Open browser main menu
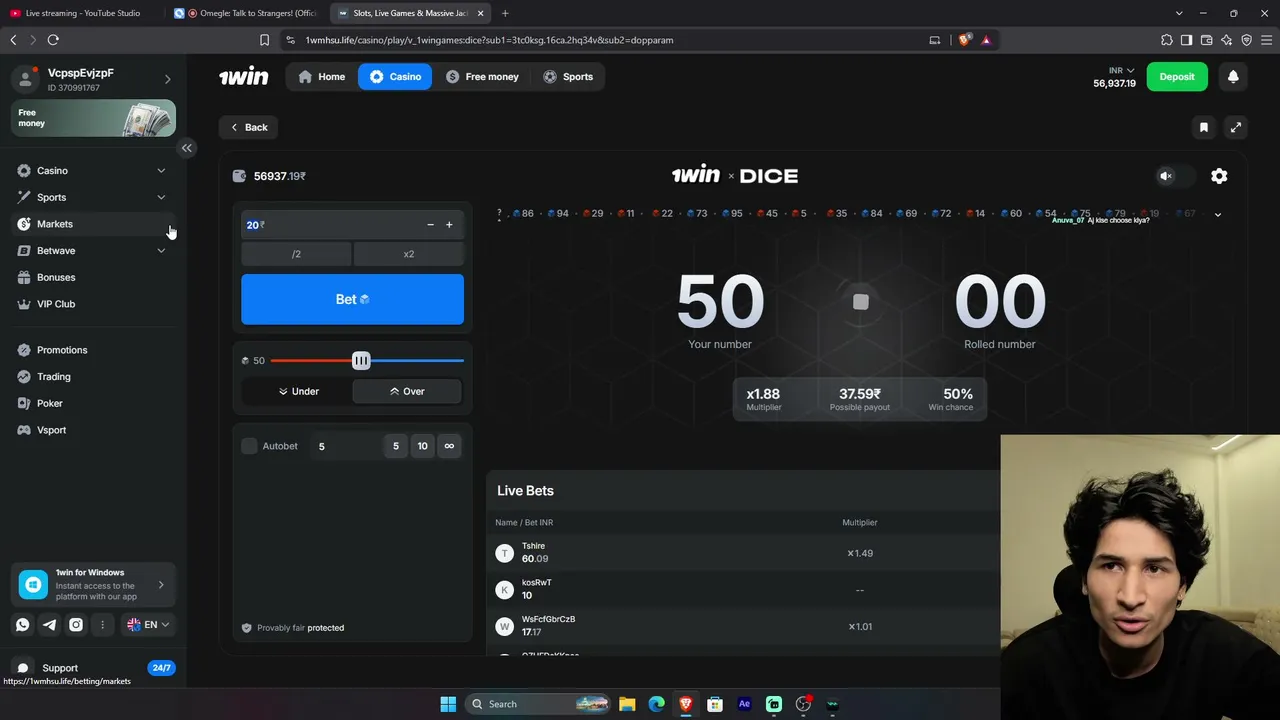 [1266, 40]
